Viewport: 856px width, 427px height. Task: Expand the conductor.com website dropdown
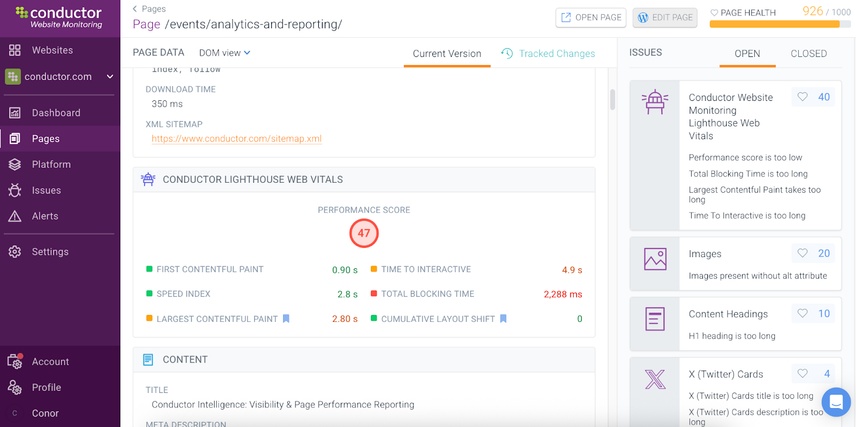pos(110,76)
